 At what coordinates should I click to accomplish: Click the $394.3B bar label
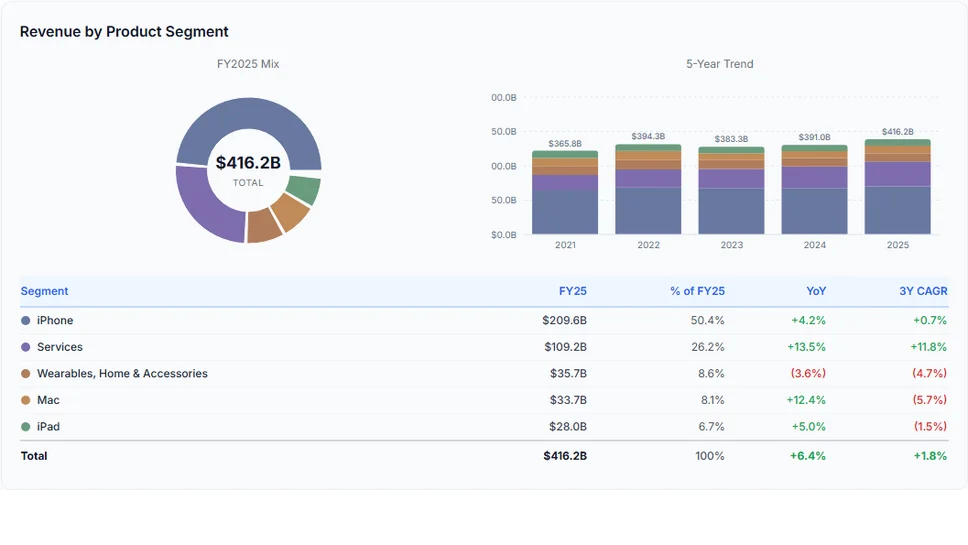648,136
